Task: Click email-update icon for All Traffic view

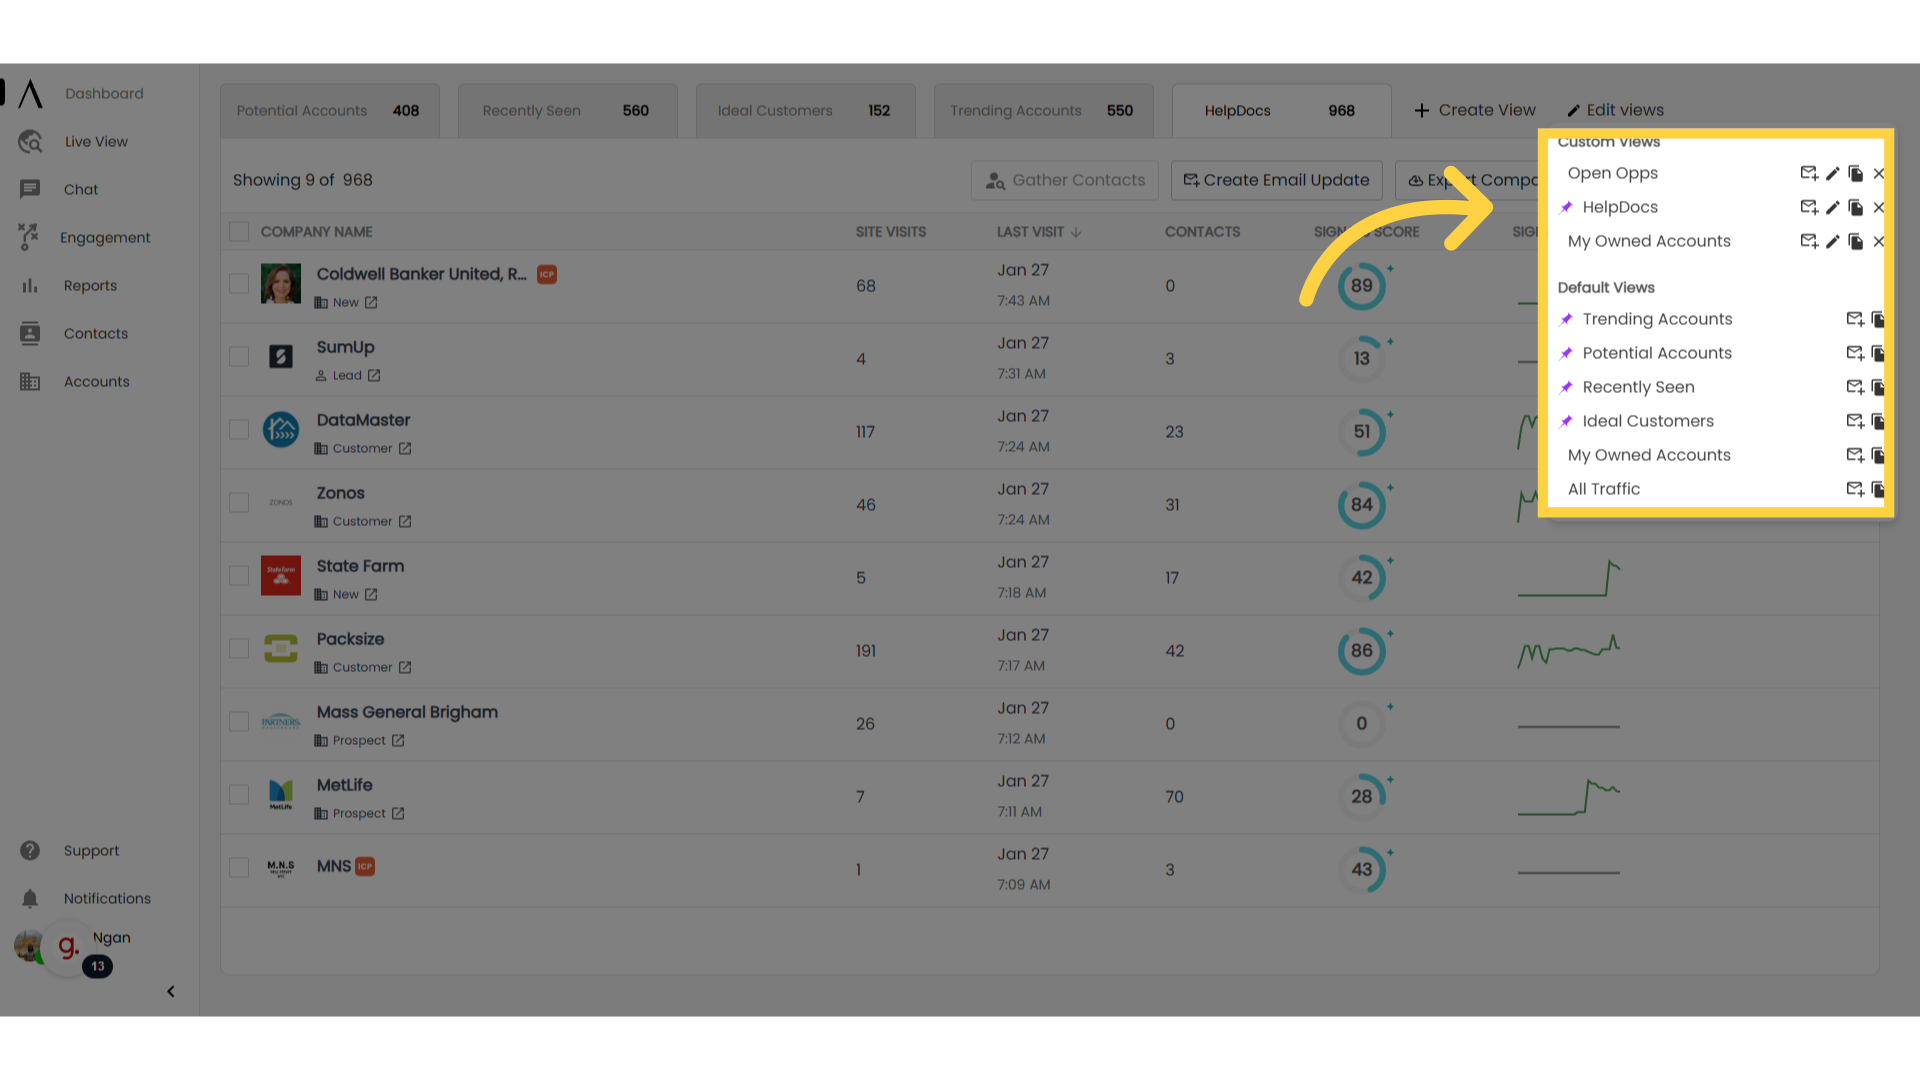Action: [1855, 490]
